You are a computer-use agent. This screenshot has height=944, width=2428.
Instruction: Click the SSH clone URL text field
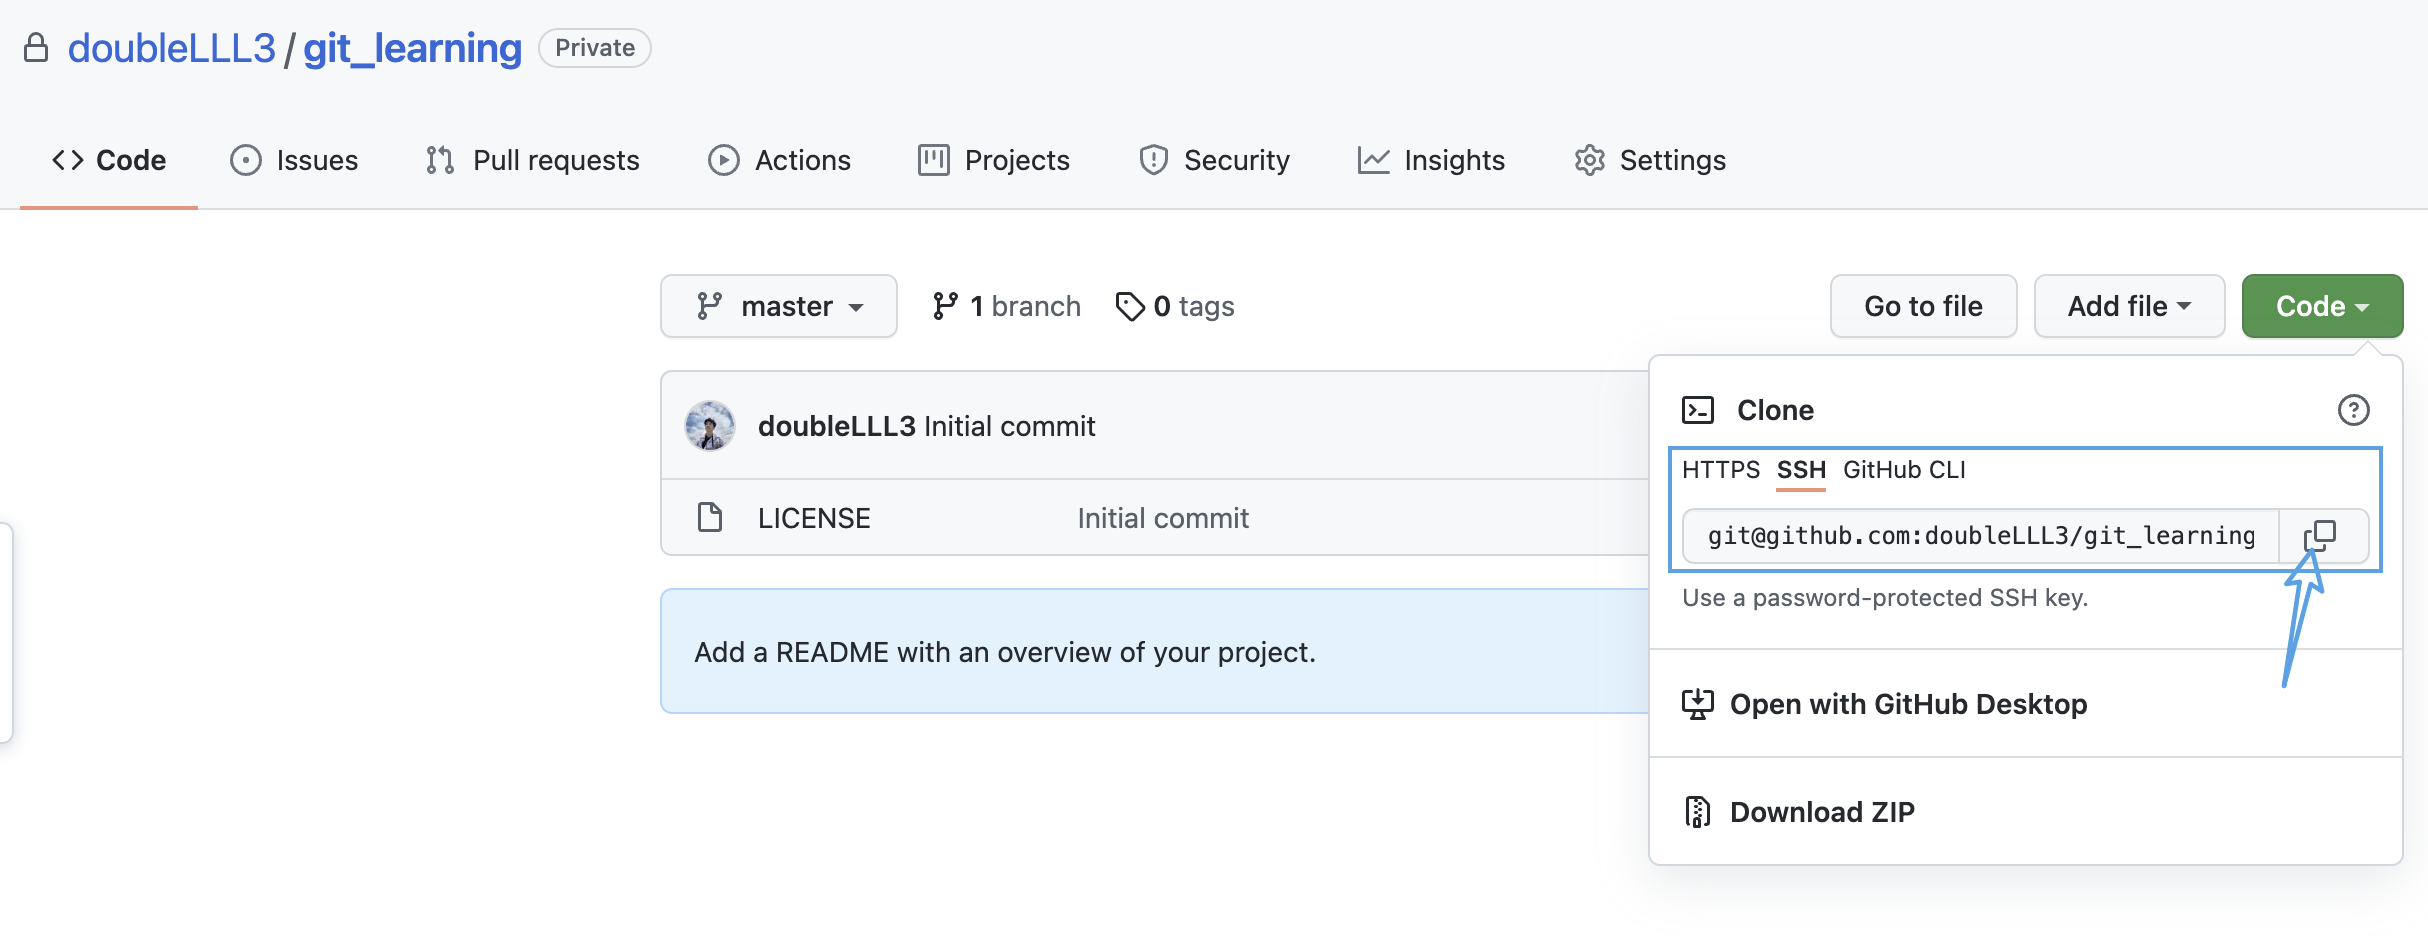[x=1981, y=536]
